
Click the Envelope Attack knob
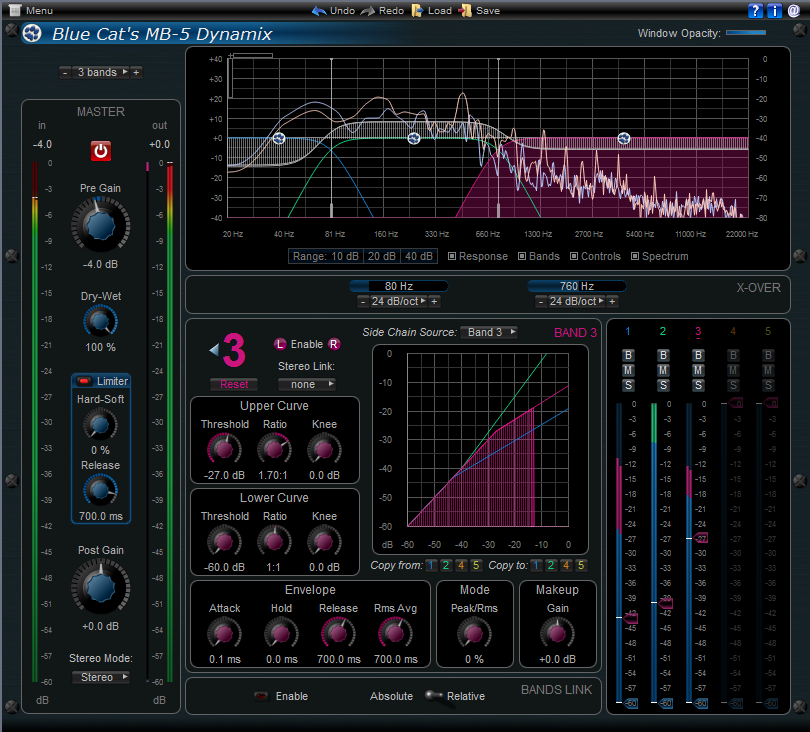pyautogui.click(x=224, y=633)
